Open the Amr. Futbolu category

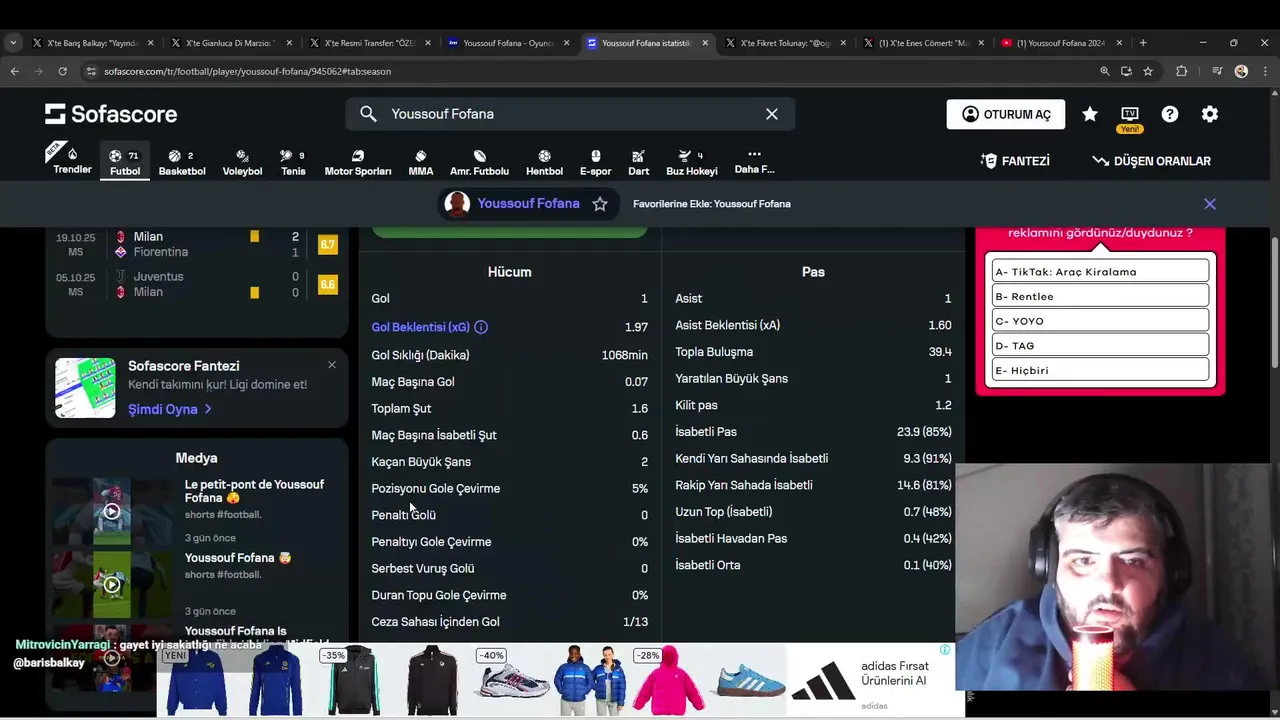tap(479, 162)
